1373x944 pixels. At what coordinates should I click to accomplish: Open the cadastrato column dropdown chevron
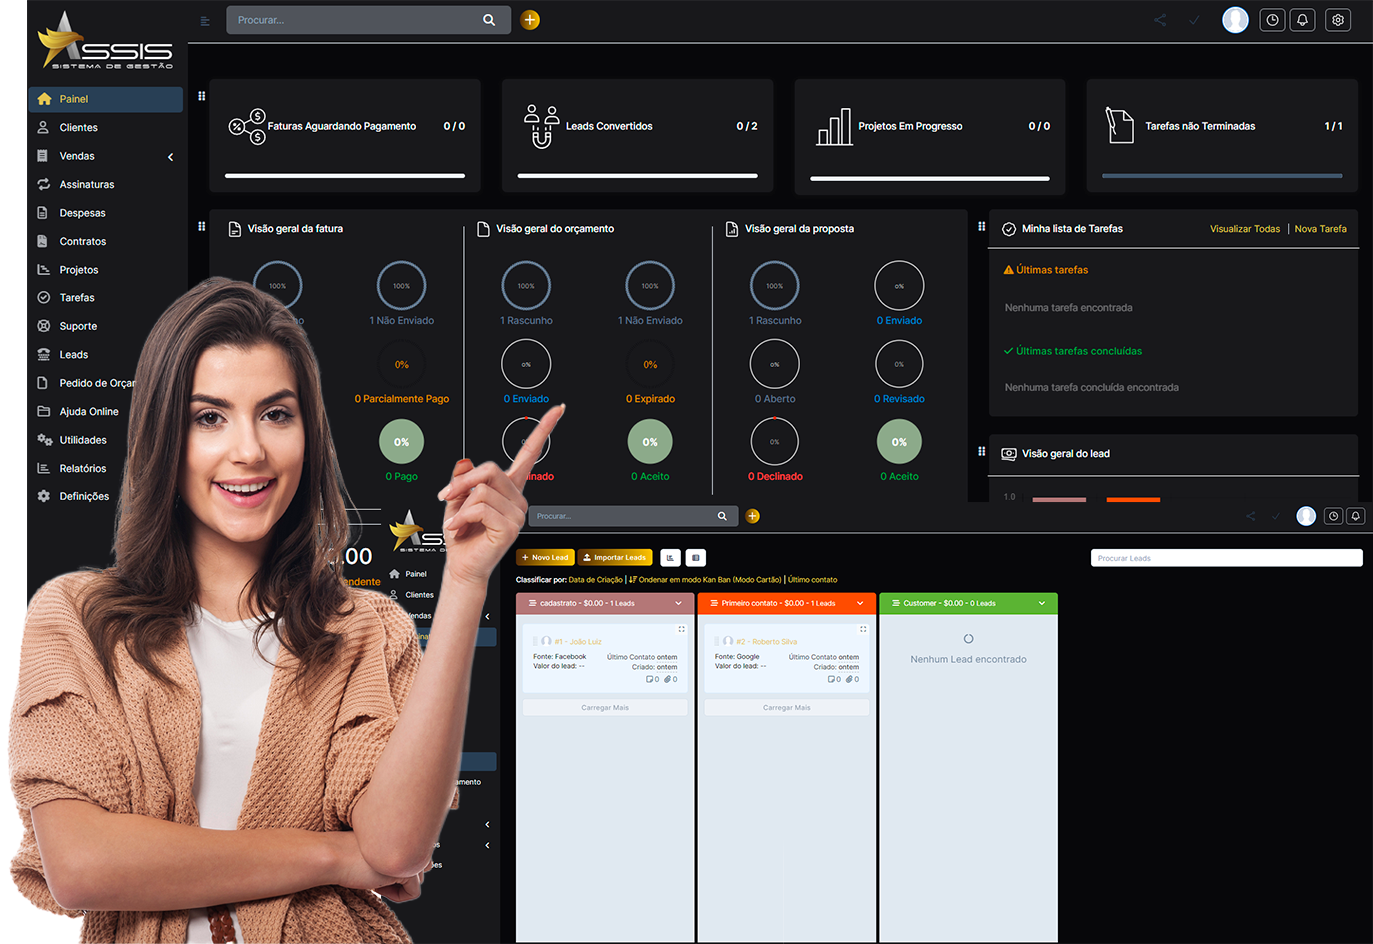[x=678, y=603]
